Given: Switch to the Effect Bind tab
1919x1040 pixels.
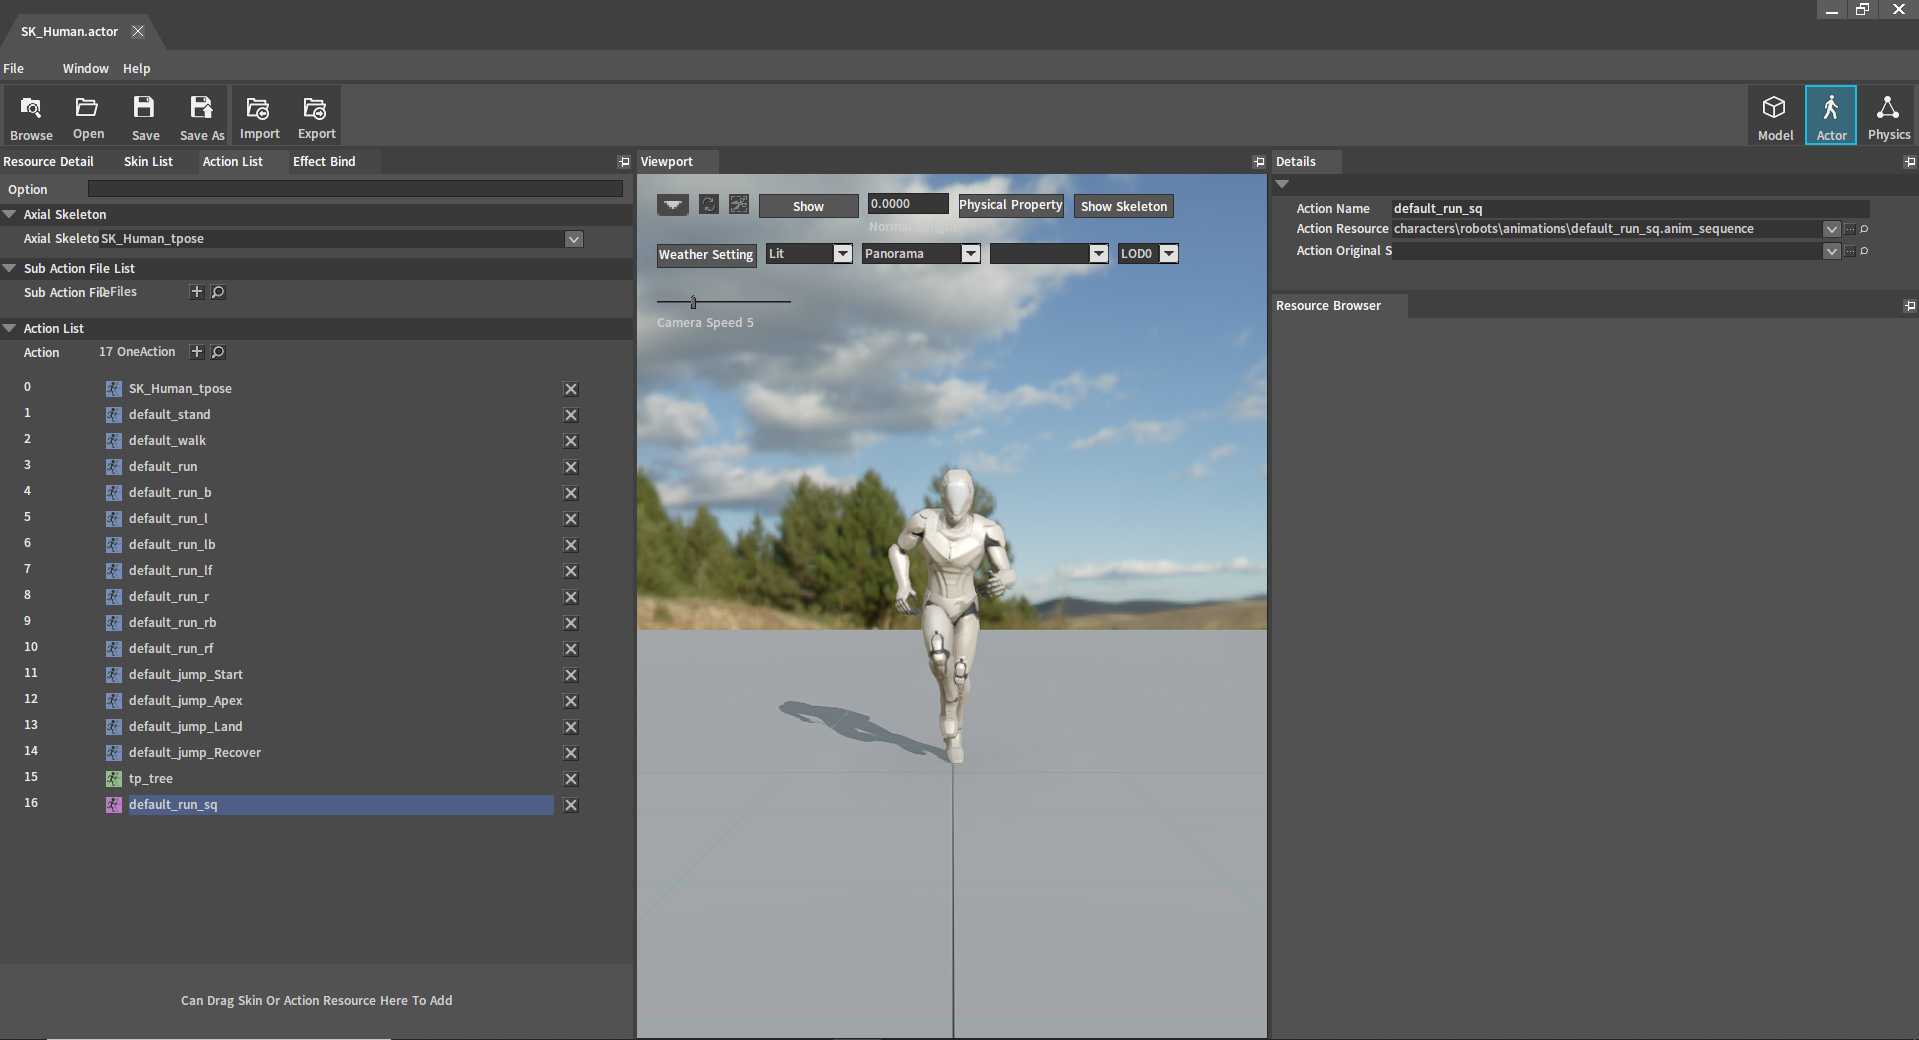Looking at the screenshot, I should click(324, 162).
